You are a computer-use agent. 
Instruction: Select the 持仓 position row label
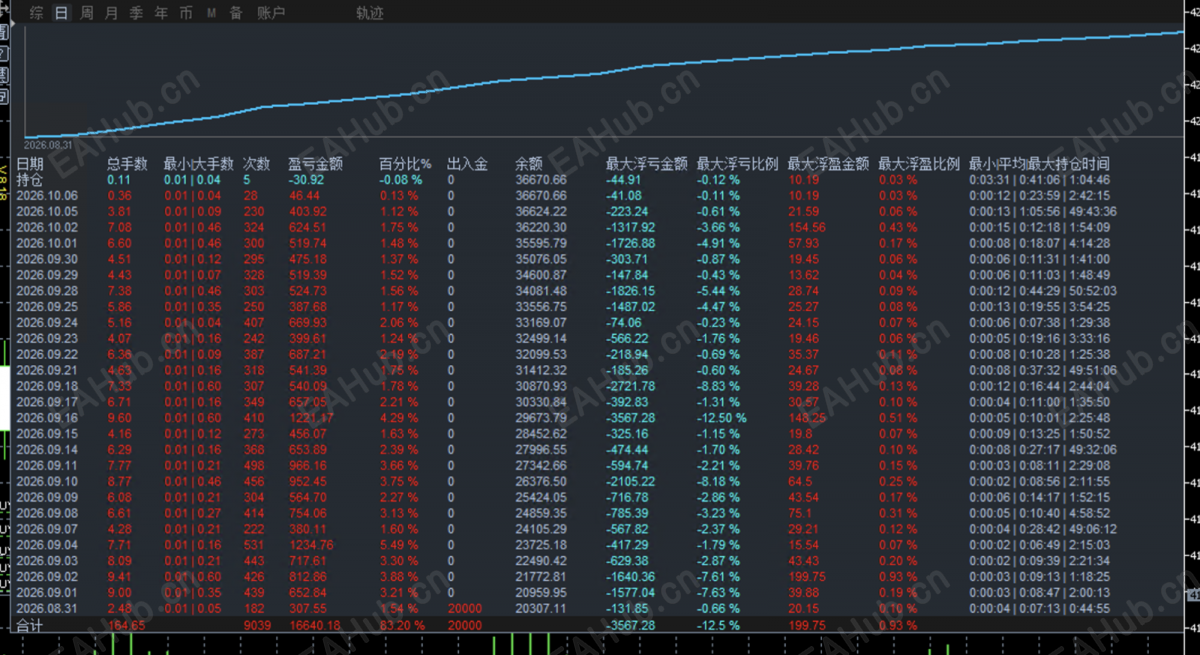[x=30, y=180]
